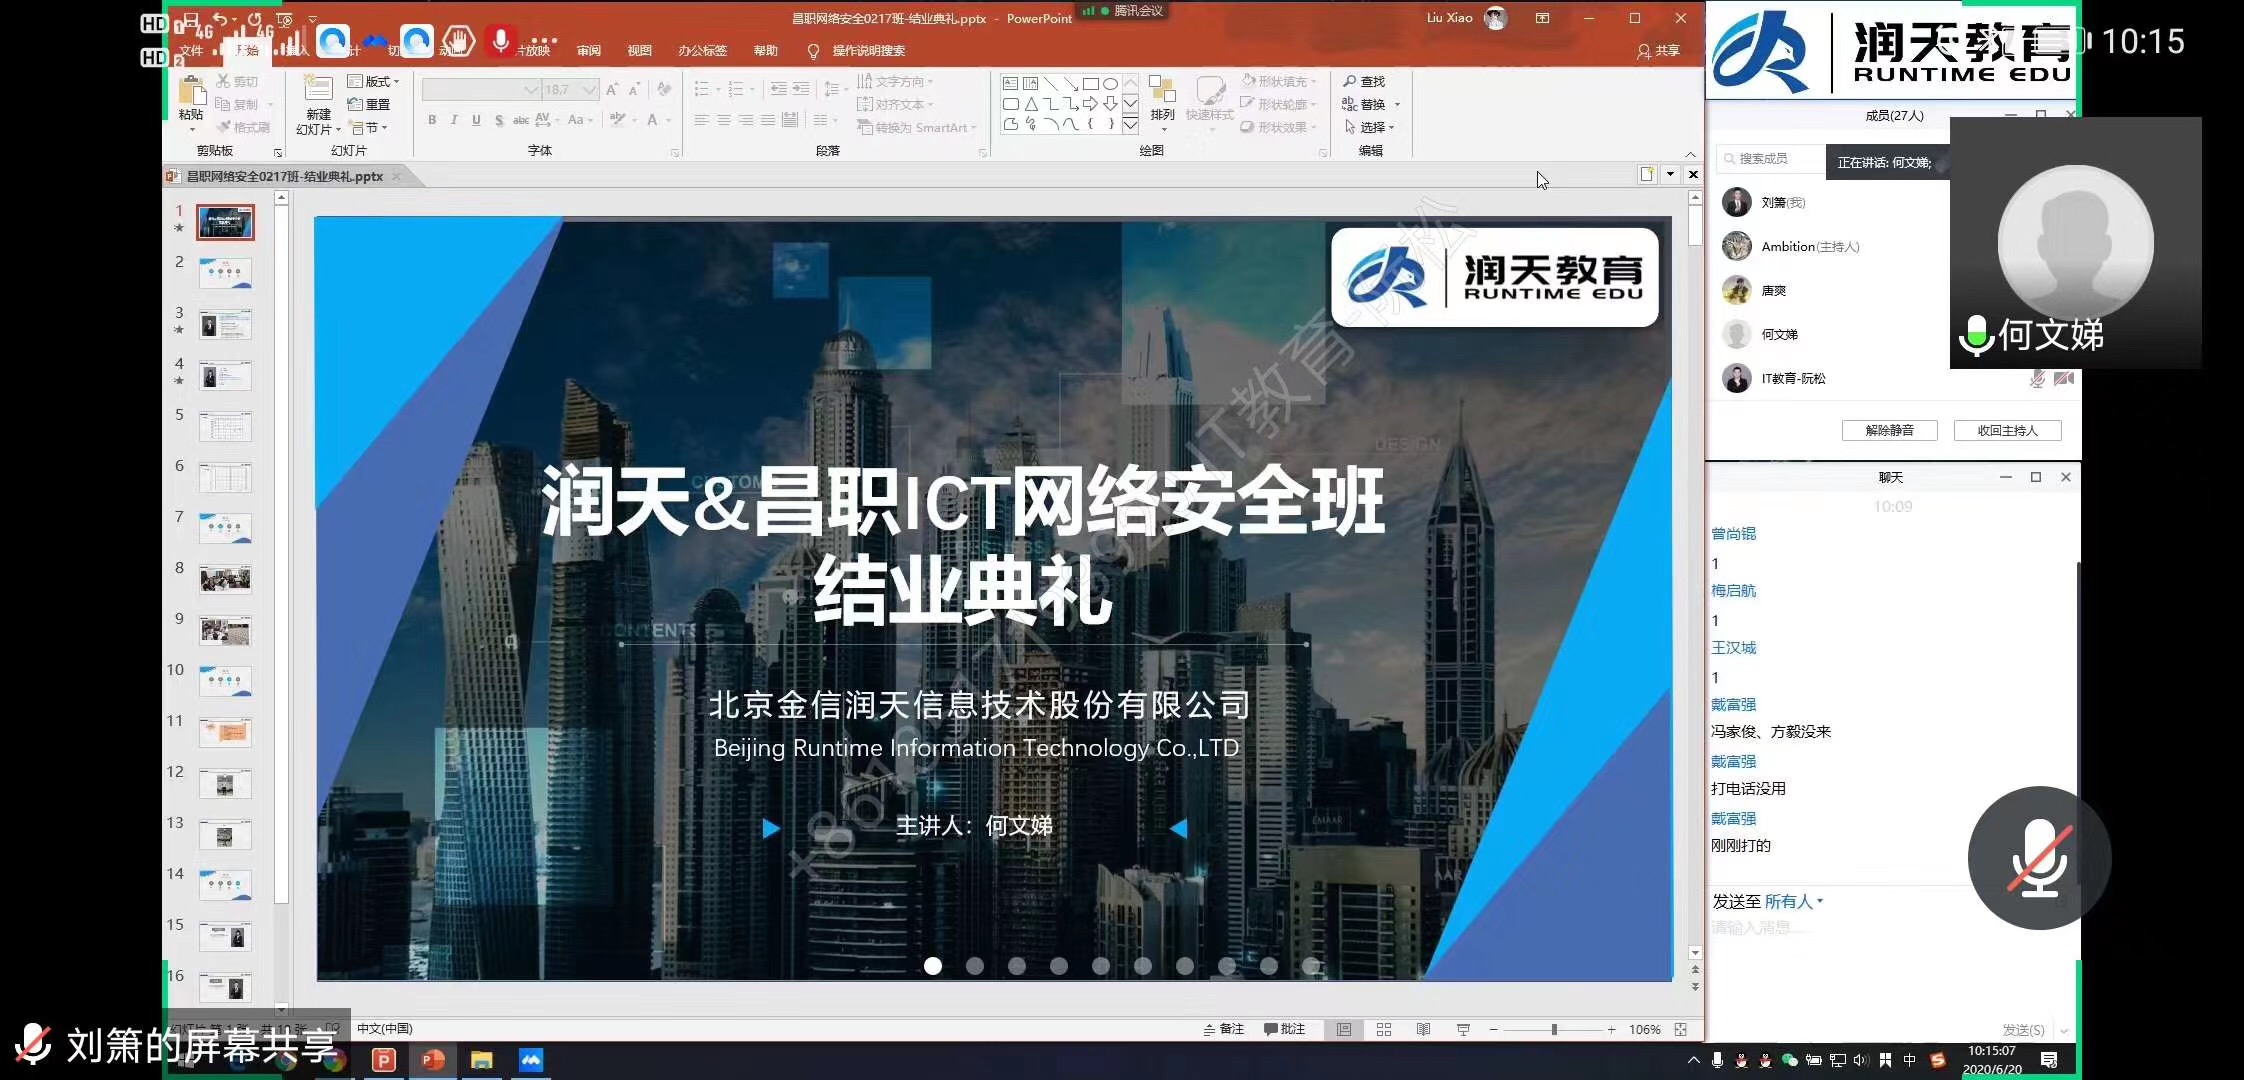The width and height of the screenshot is (2244, 1080).
Task: Click the New Slide (新建幻灯片) icon
Action: [318, 90]
